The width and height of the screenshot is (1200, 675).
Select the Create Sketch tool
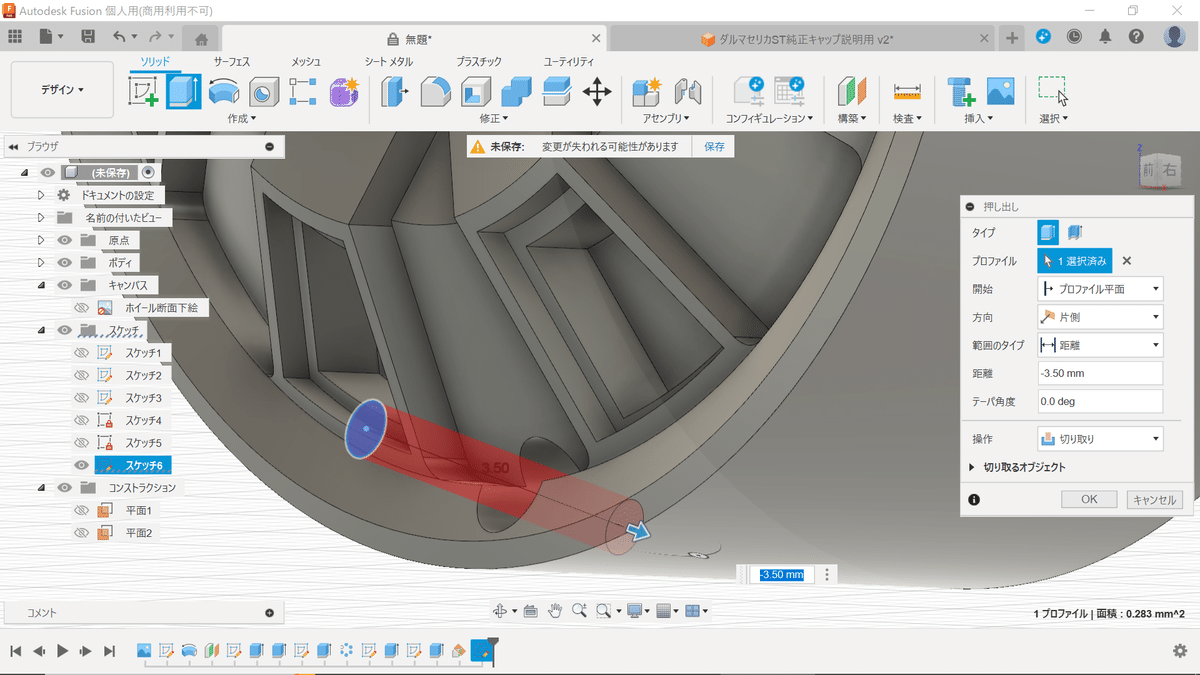(144, 92)
